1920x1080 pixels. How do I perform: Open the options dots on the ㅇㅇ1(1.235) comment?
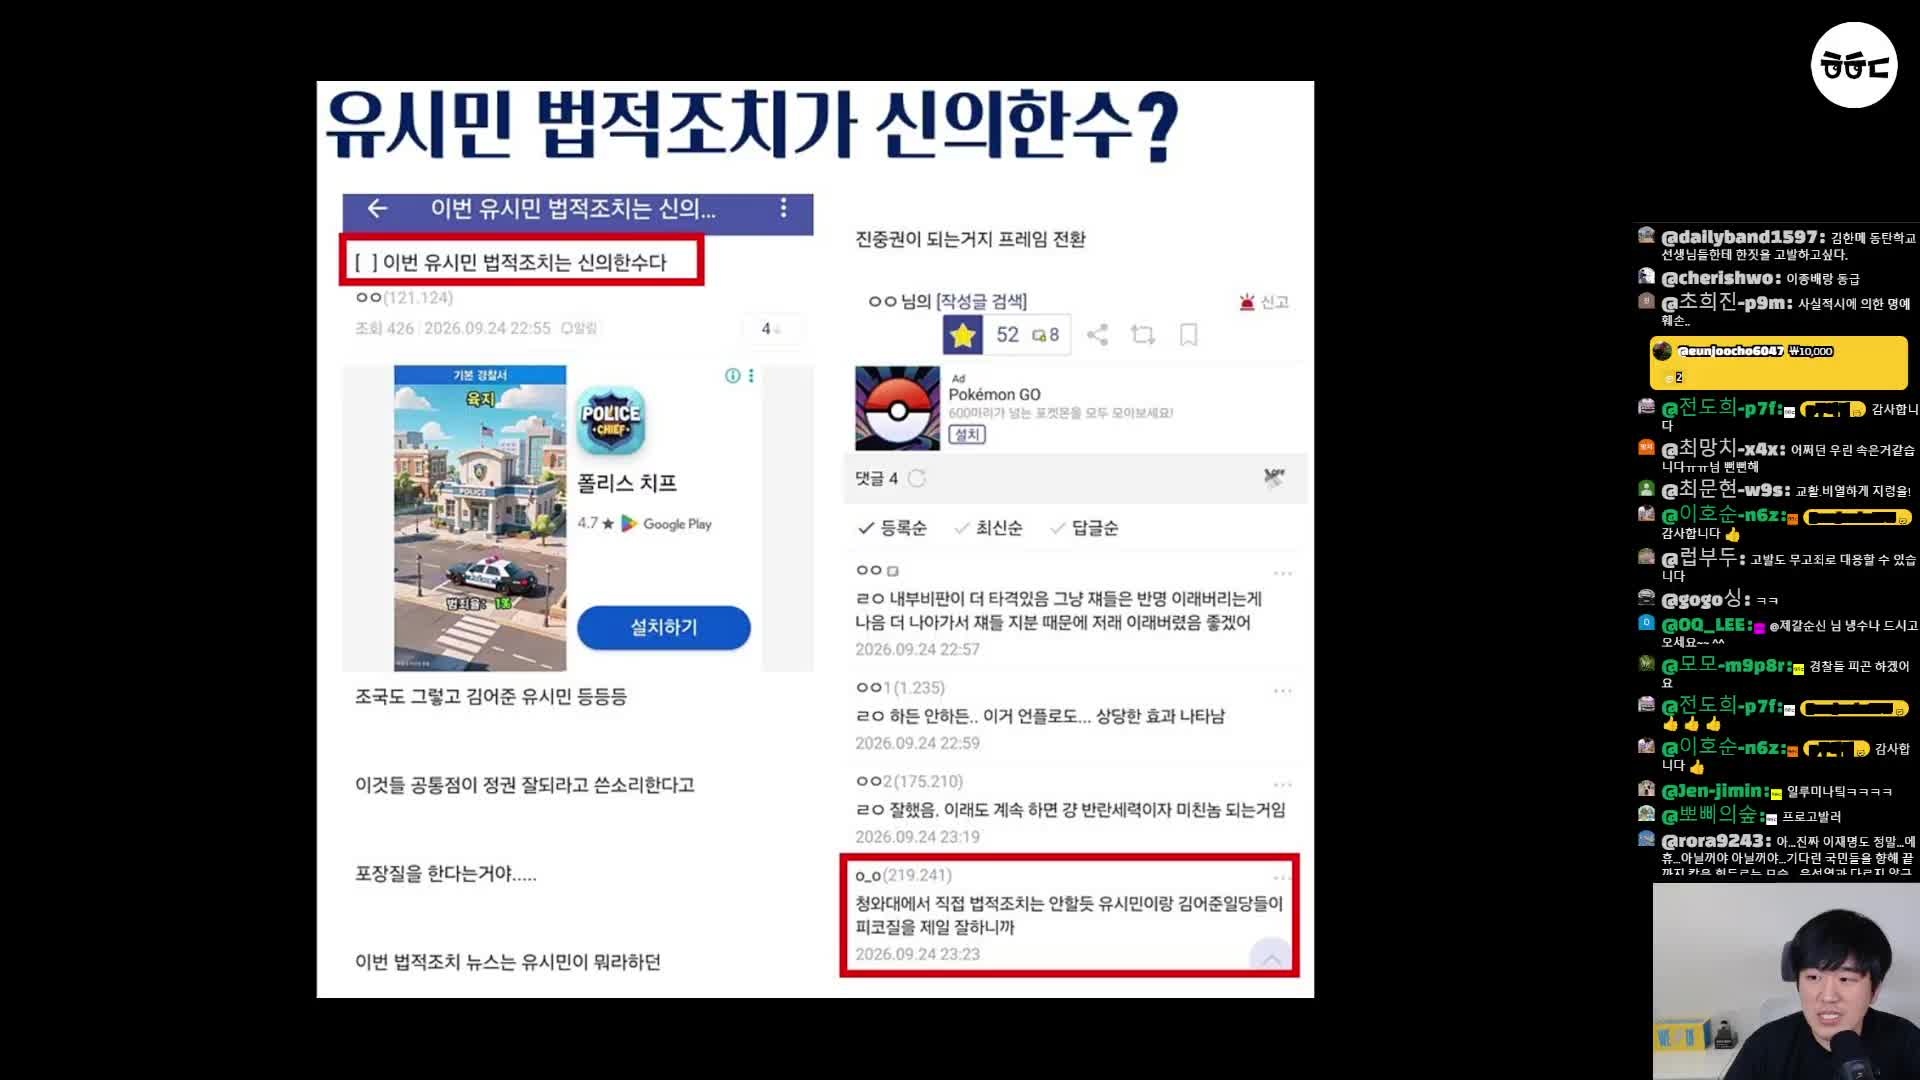[x=1283, y=691]
